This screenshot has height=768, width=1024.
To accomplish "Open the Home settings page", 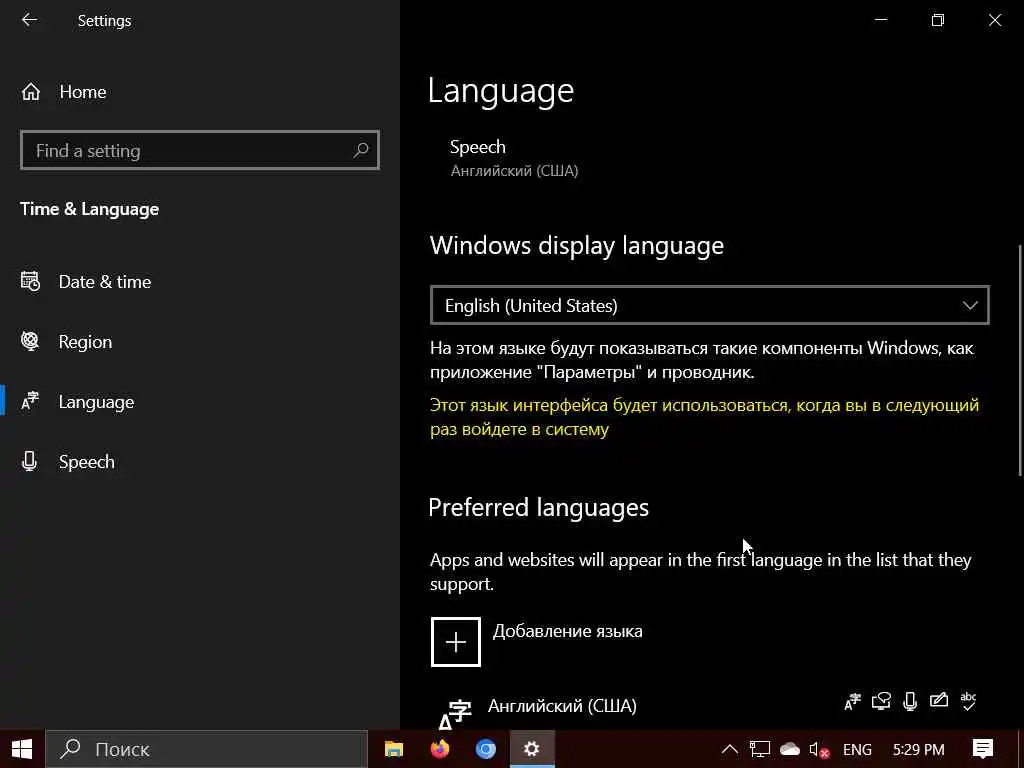I will pyautogui.click(x=82, y=92).
